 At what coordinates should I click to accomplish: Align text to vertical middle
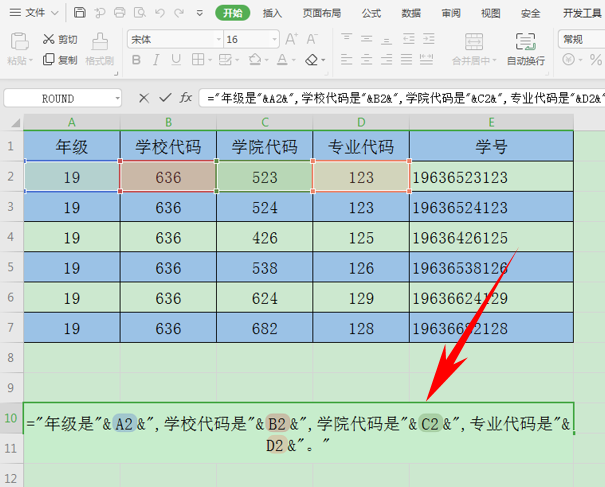click(367, 39)
